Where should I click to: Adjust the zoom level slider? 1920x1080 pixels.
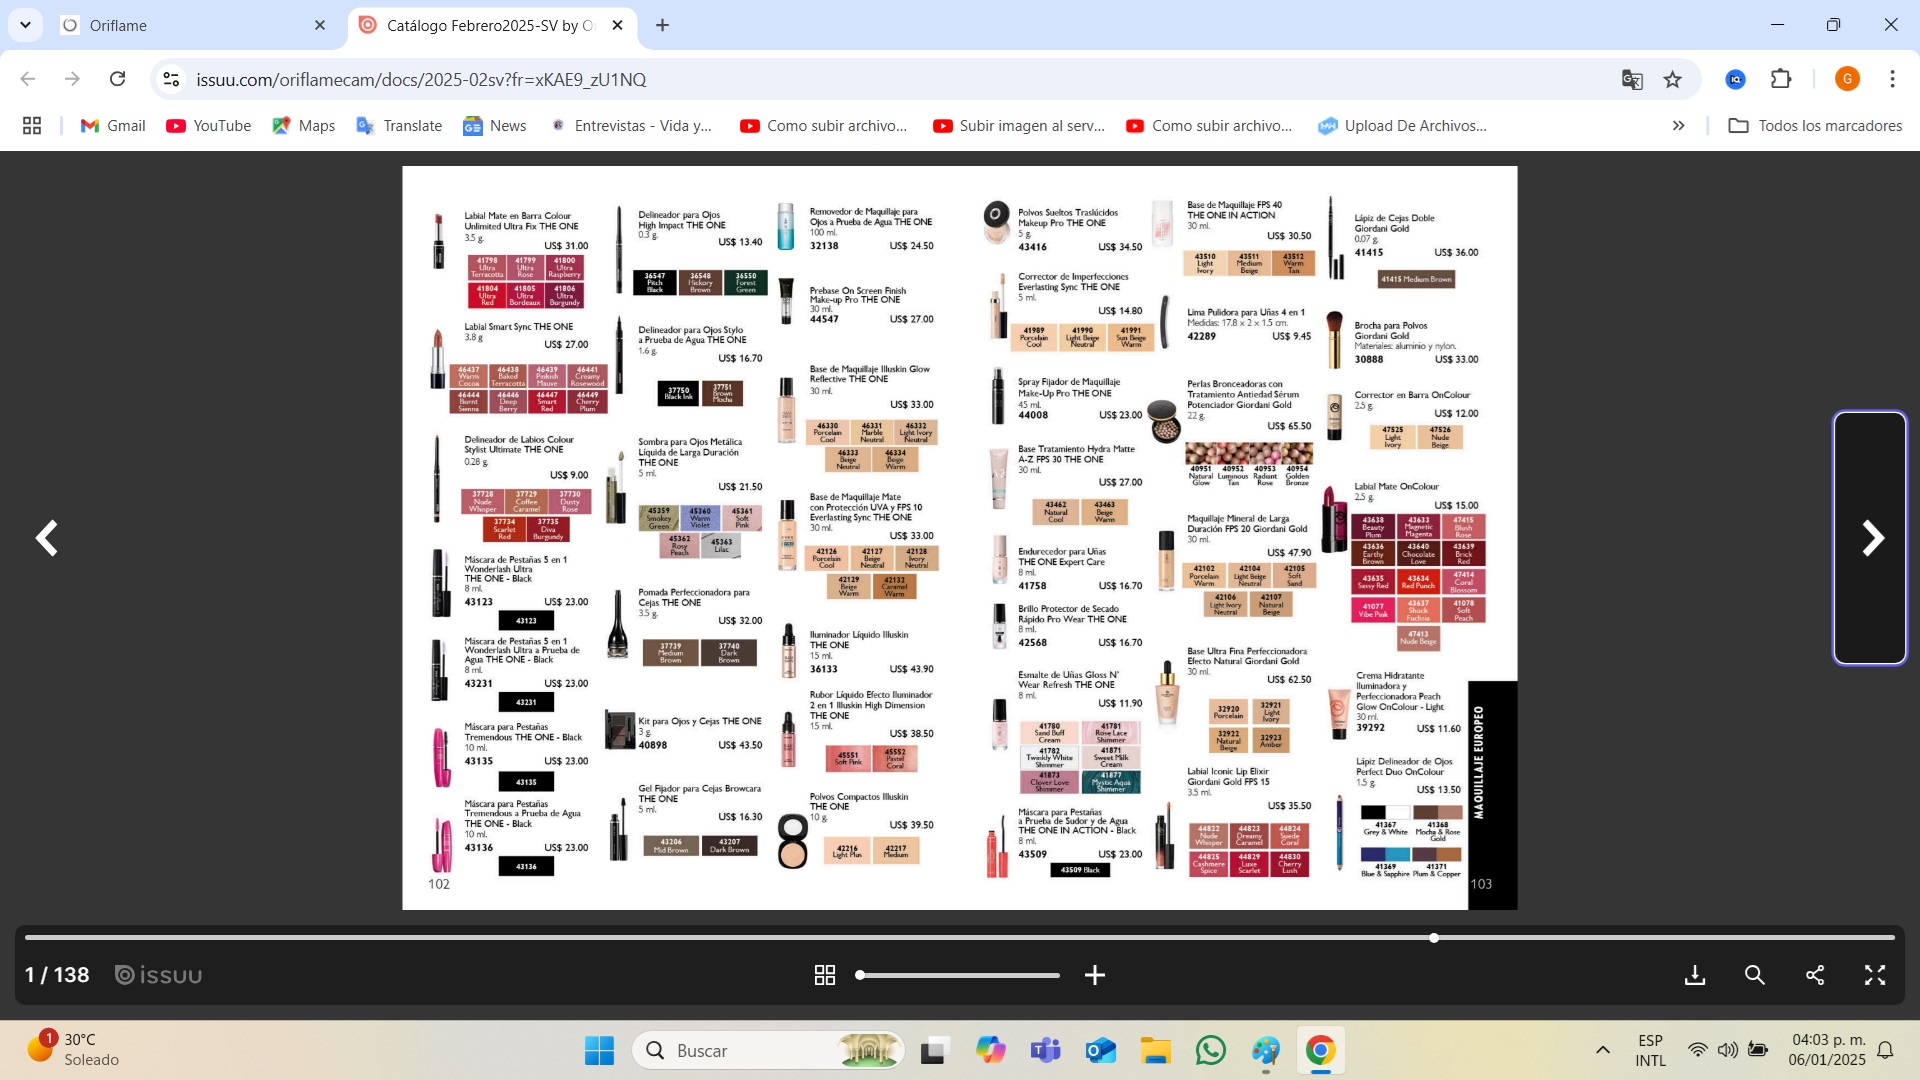[x=958, y=975]
